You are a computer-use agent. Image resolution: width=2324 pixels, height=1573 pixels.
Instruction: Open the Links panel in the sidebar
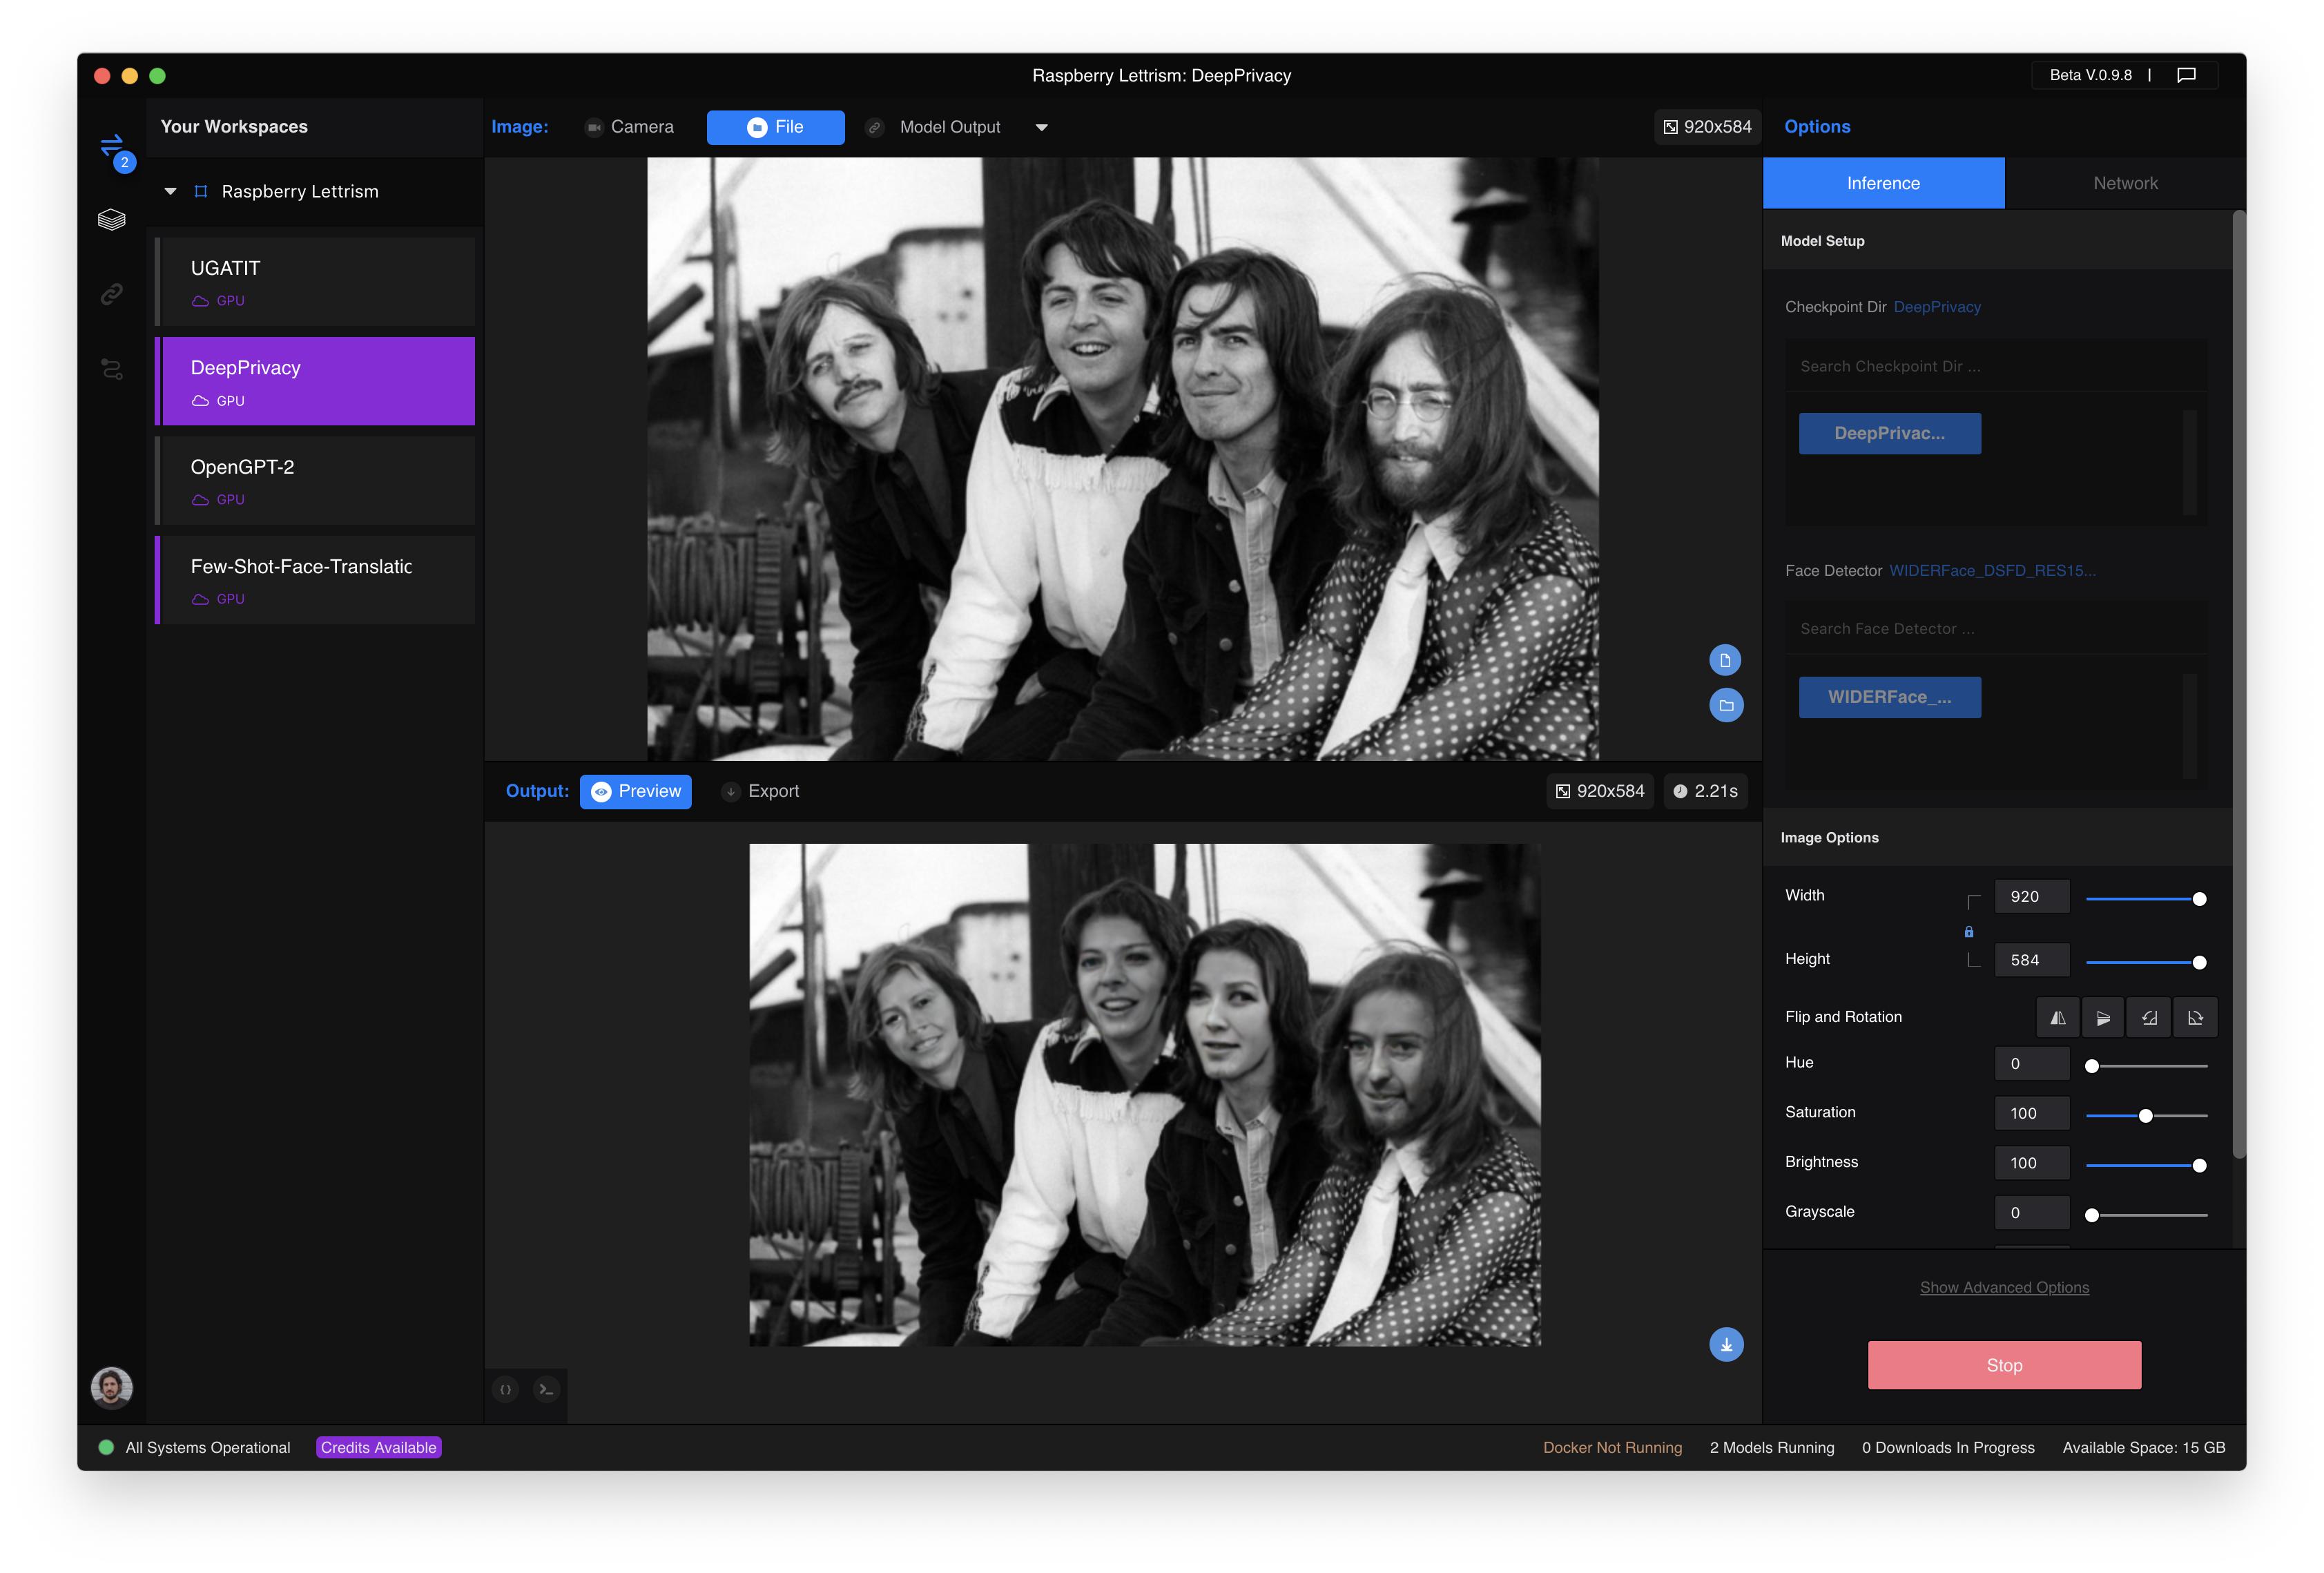click(x=112, y=293)
